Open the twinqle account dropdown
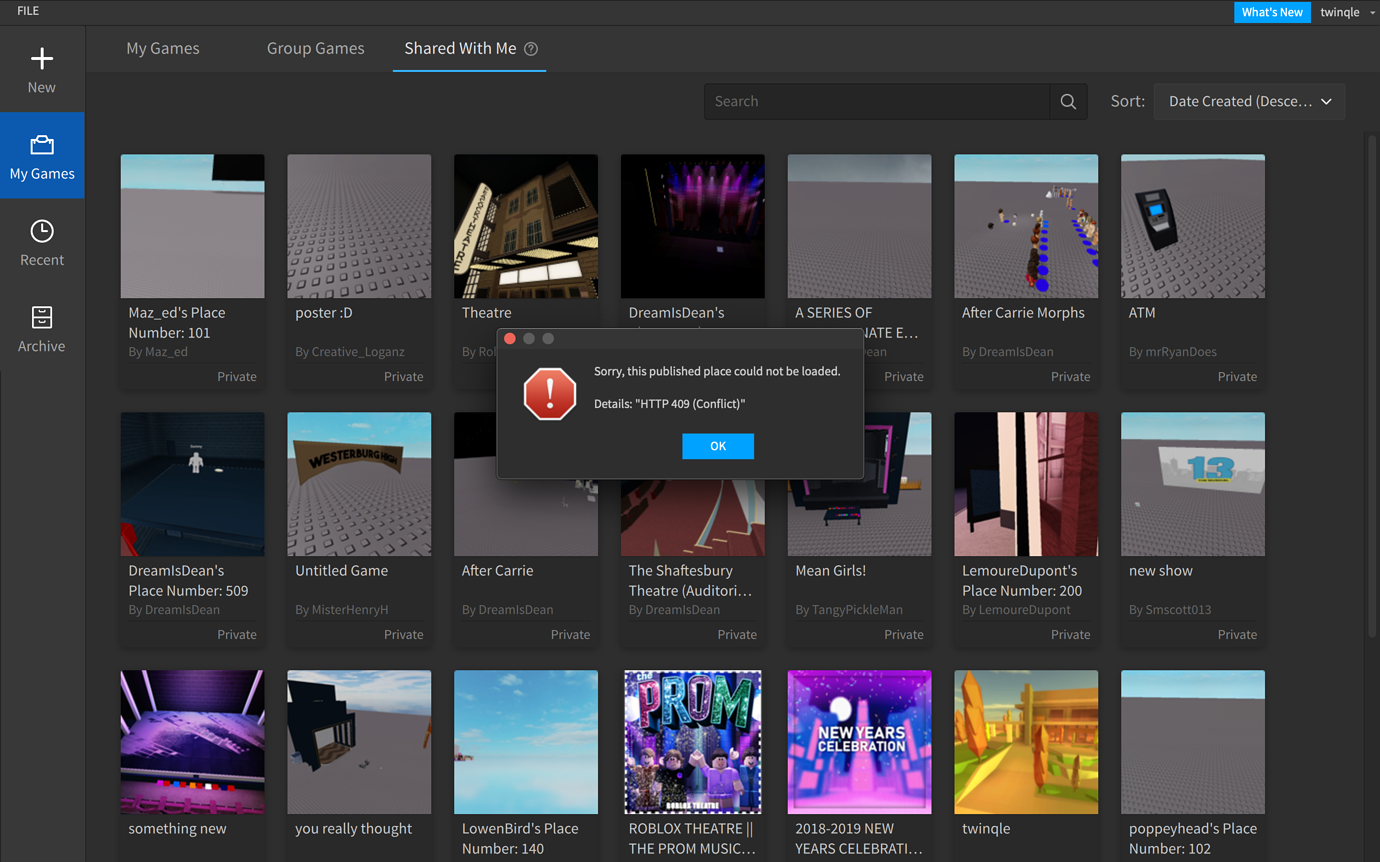Image resolution: width=1380 pixels, height=862 pixels. (1346, 12)
